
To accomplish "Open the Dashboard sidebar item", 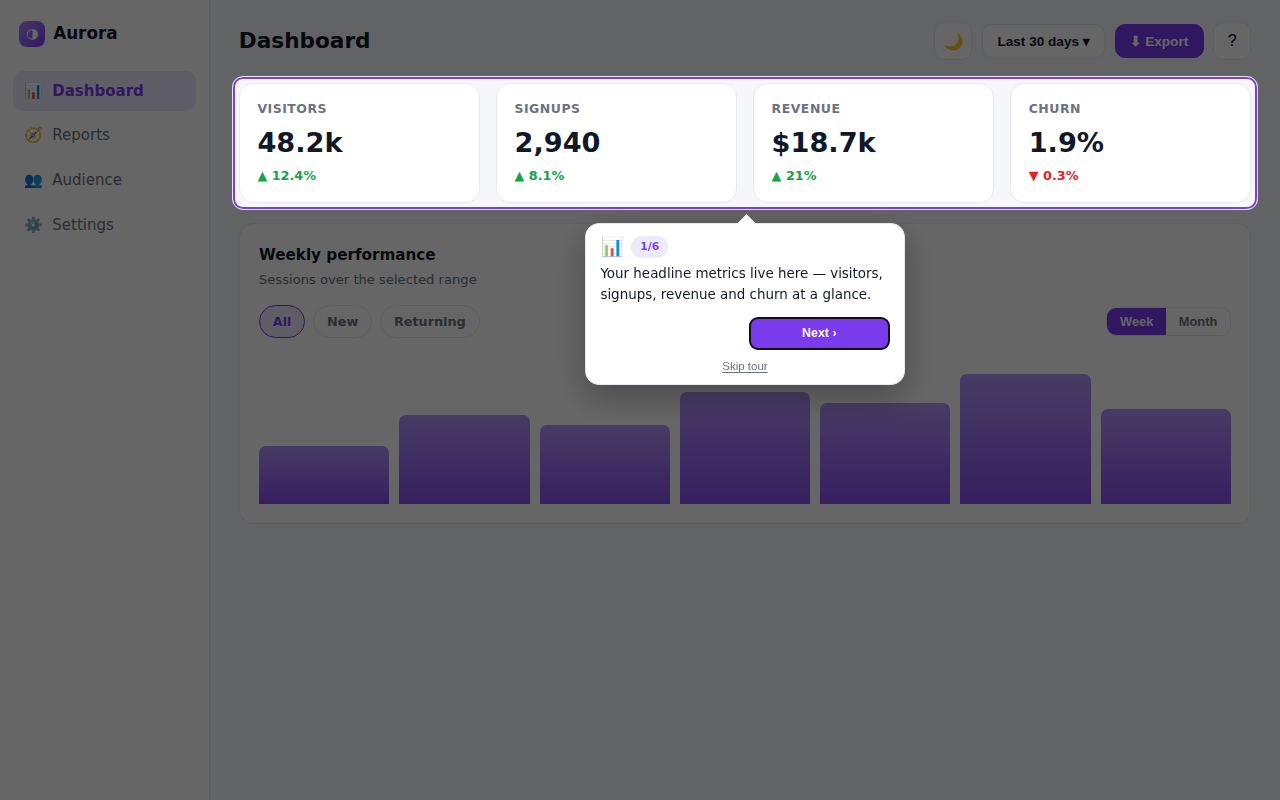I will (x=104, y=91).
